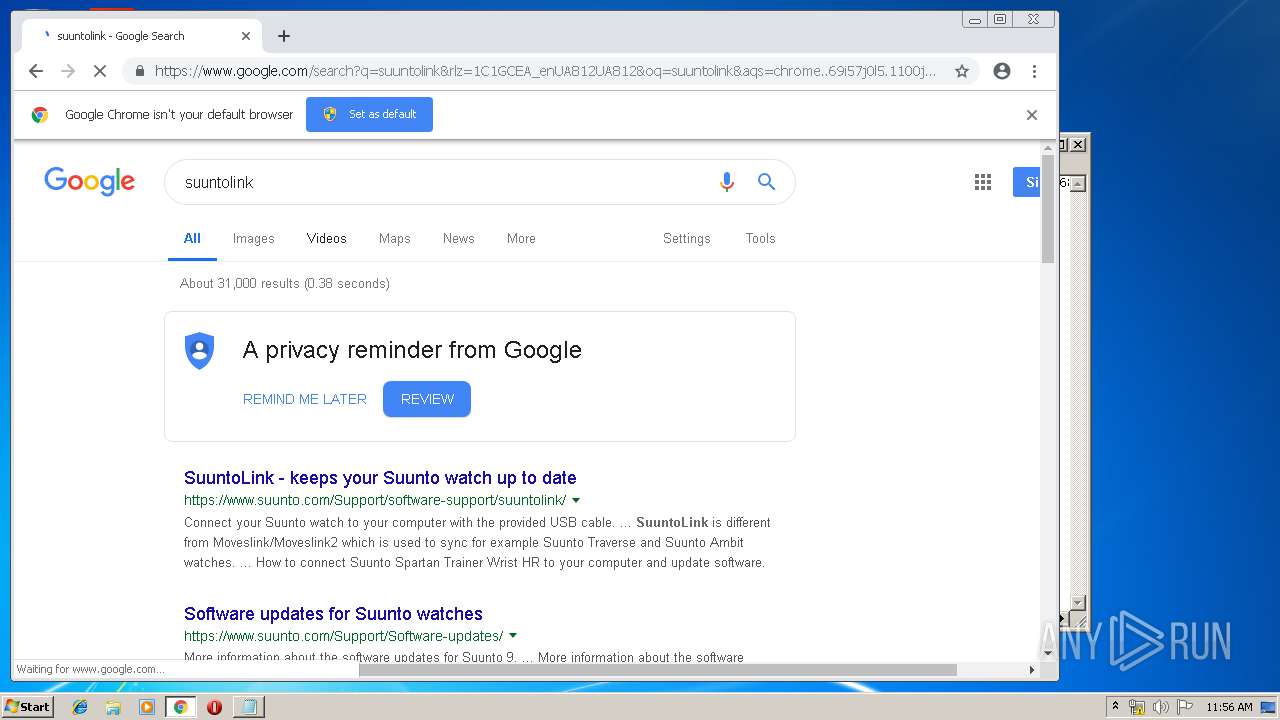Expand dropdown arrow beside Software-updates URL

pyautogui.click(x=513, y=636)
